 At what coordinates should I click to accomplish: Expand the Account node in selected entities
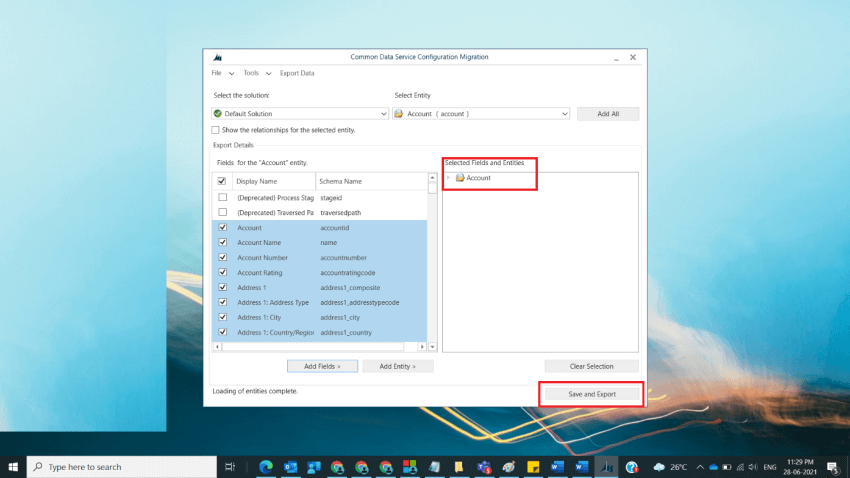[x=448, y=178]
